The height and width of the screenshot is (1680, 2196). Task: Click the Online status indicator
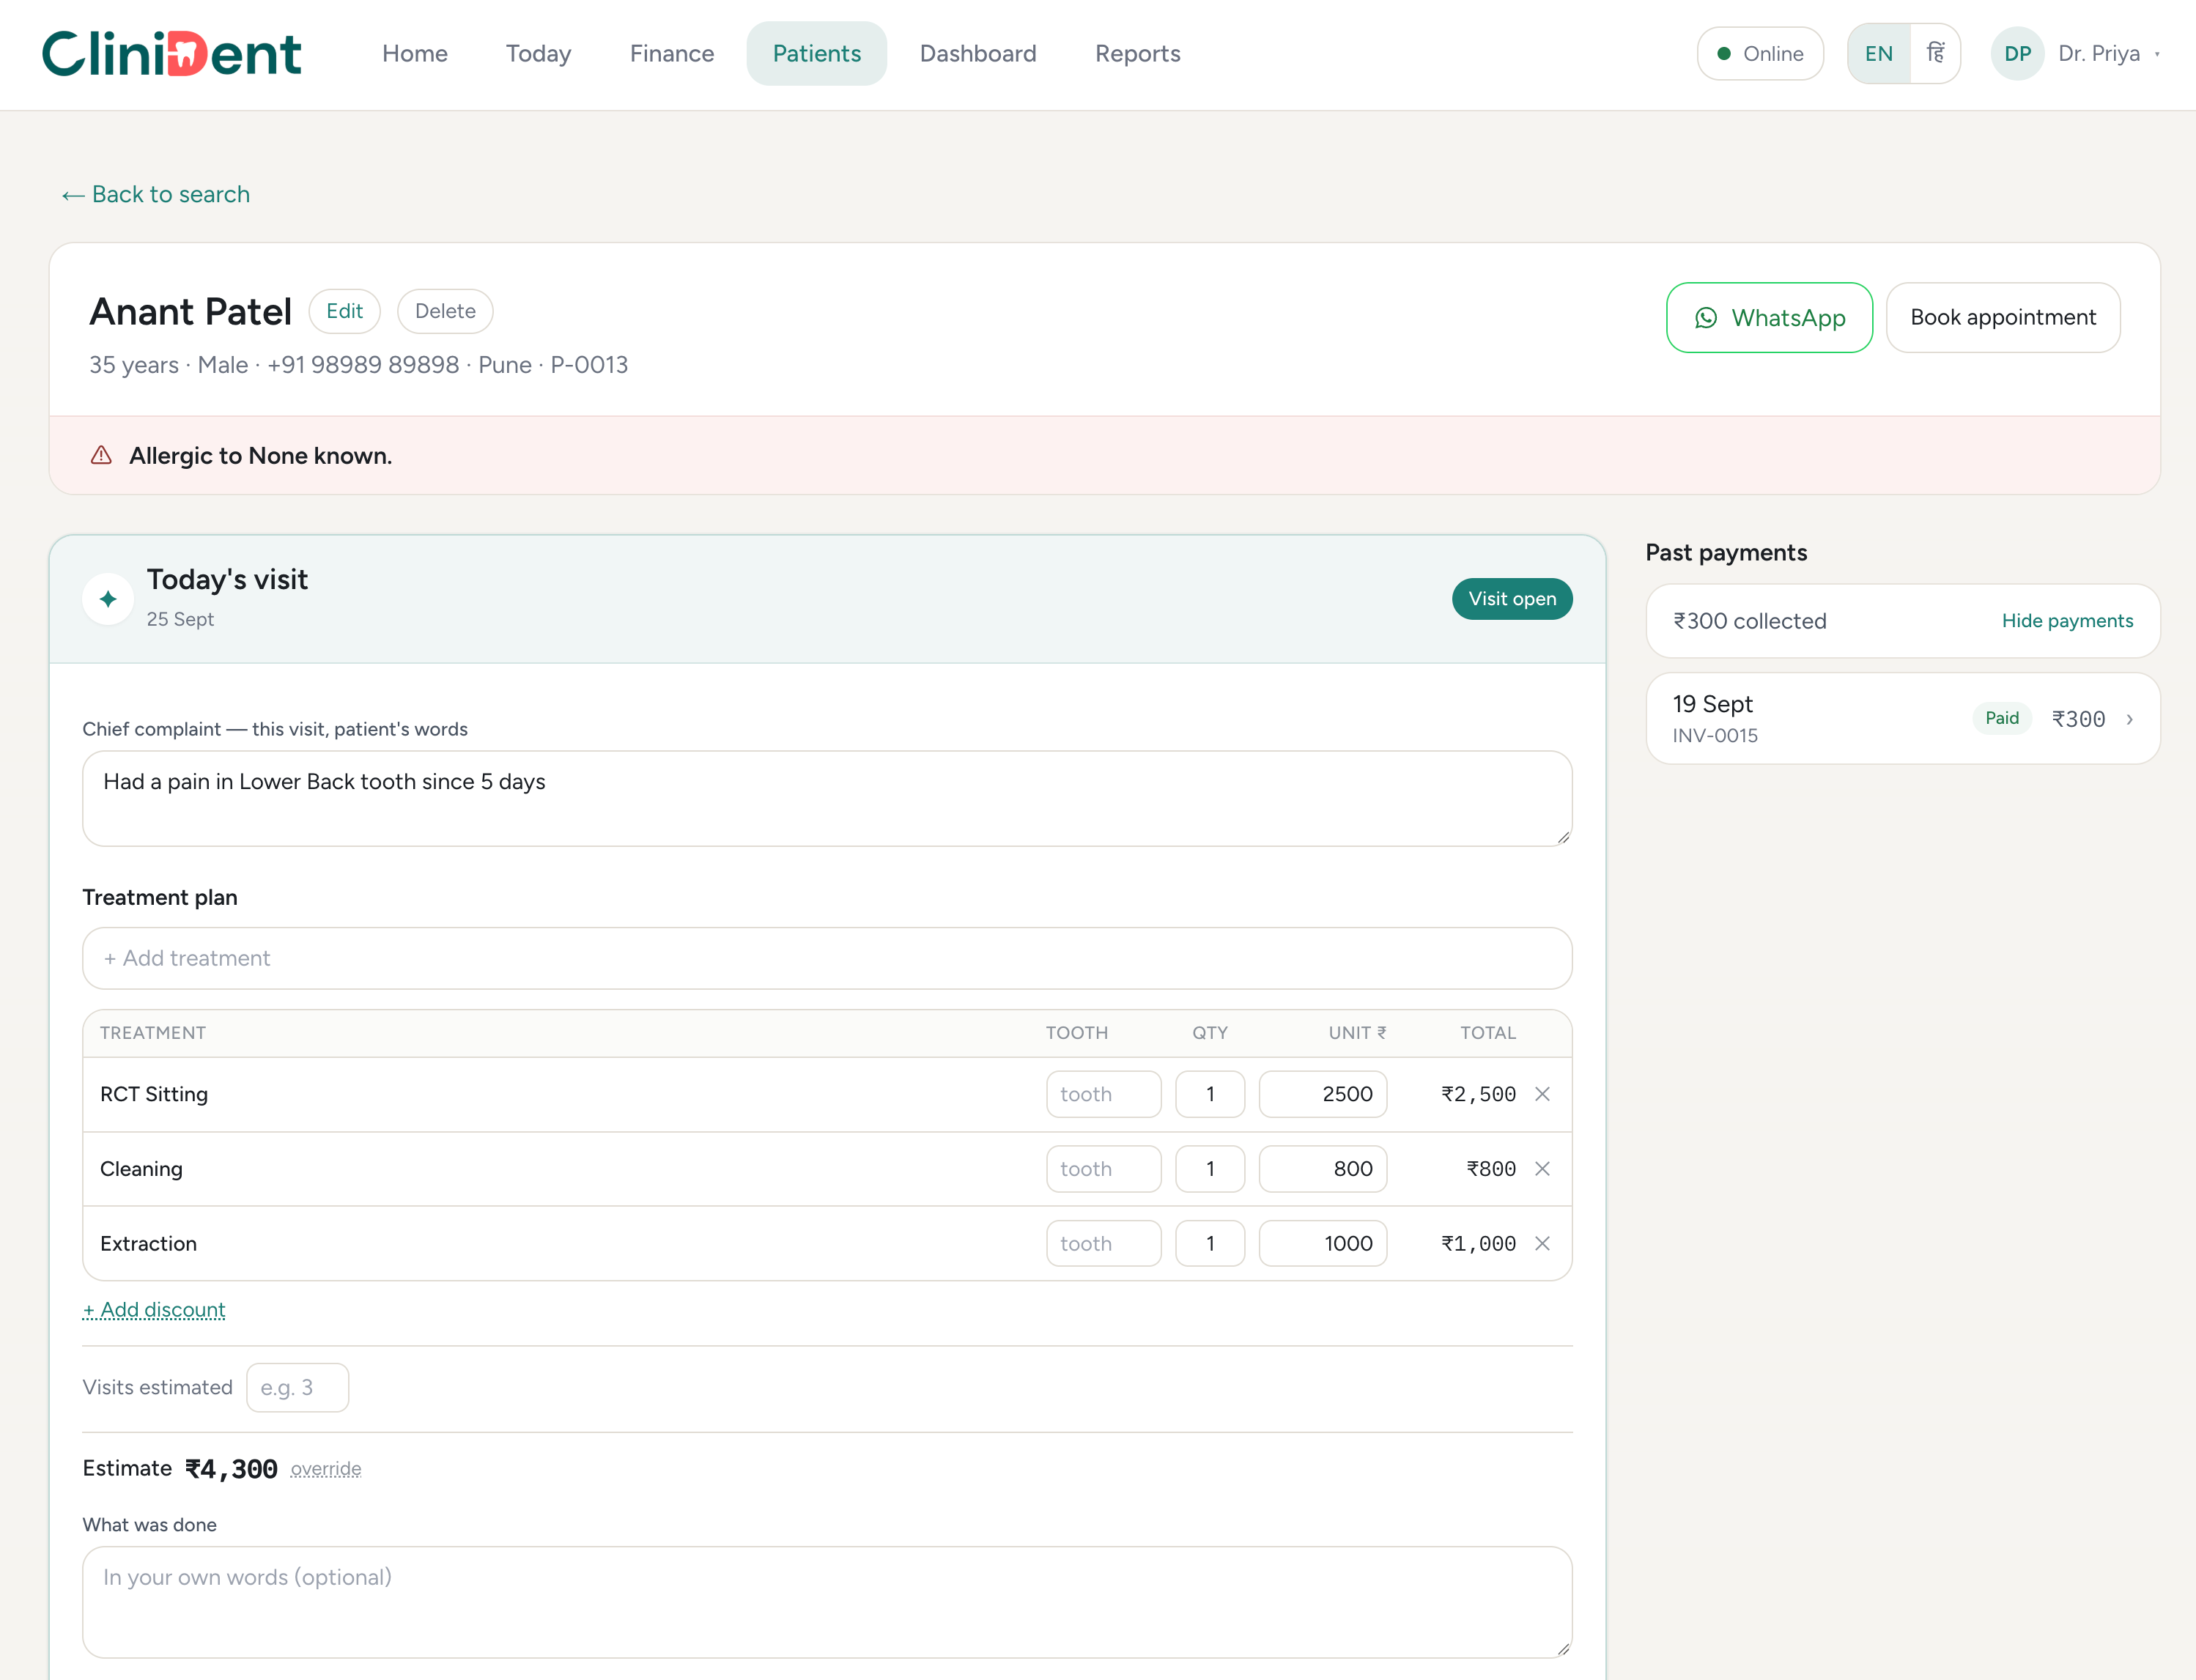point(1760,54)
